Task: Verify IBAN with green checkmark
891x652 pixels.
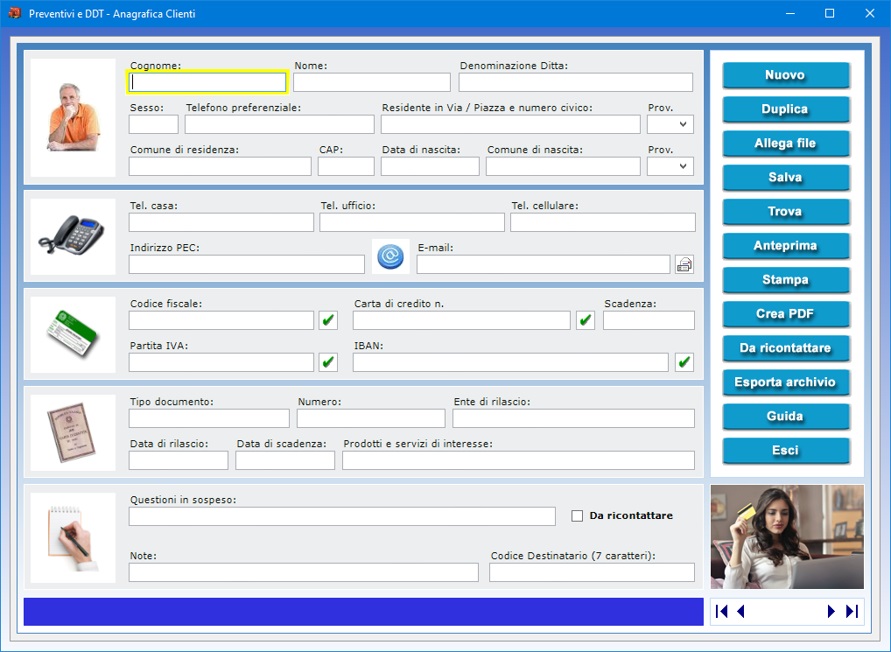Action: (684, 362)
